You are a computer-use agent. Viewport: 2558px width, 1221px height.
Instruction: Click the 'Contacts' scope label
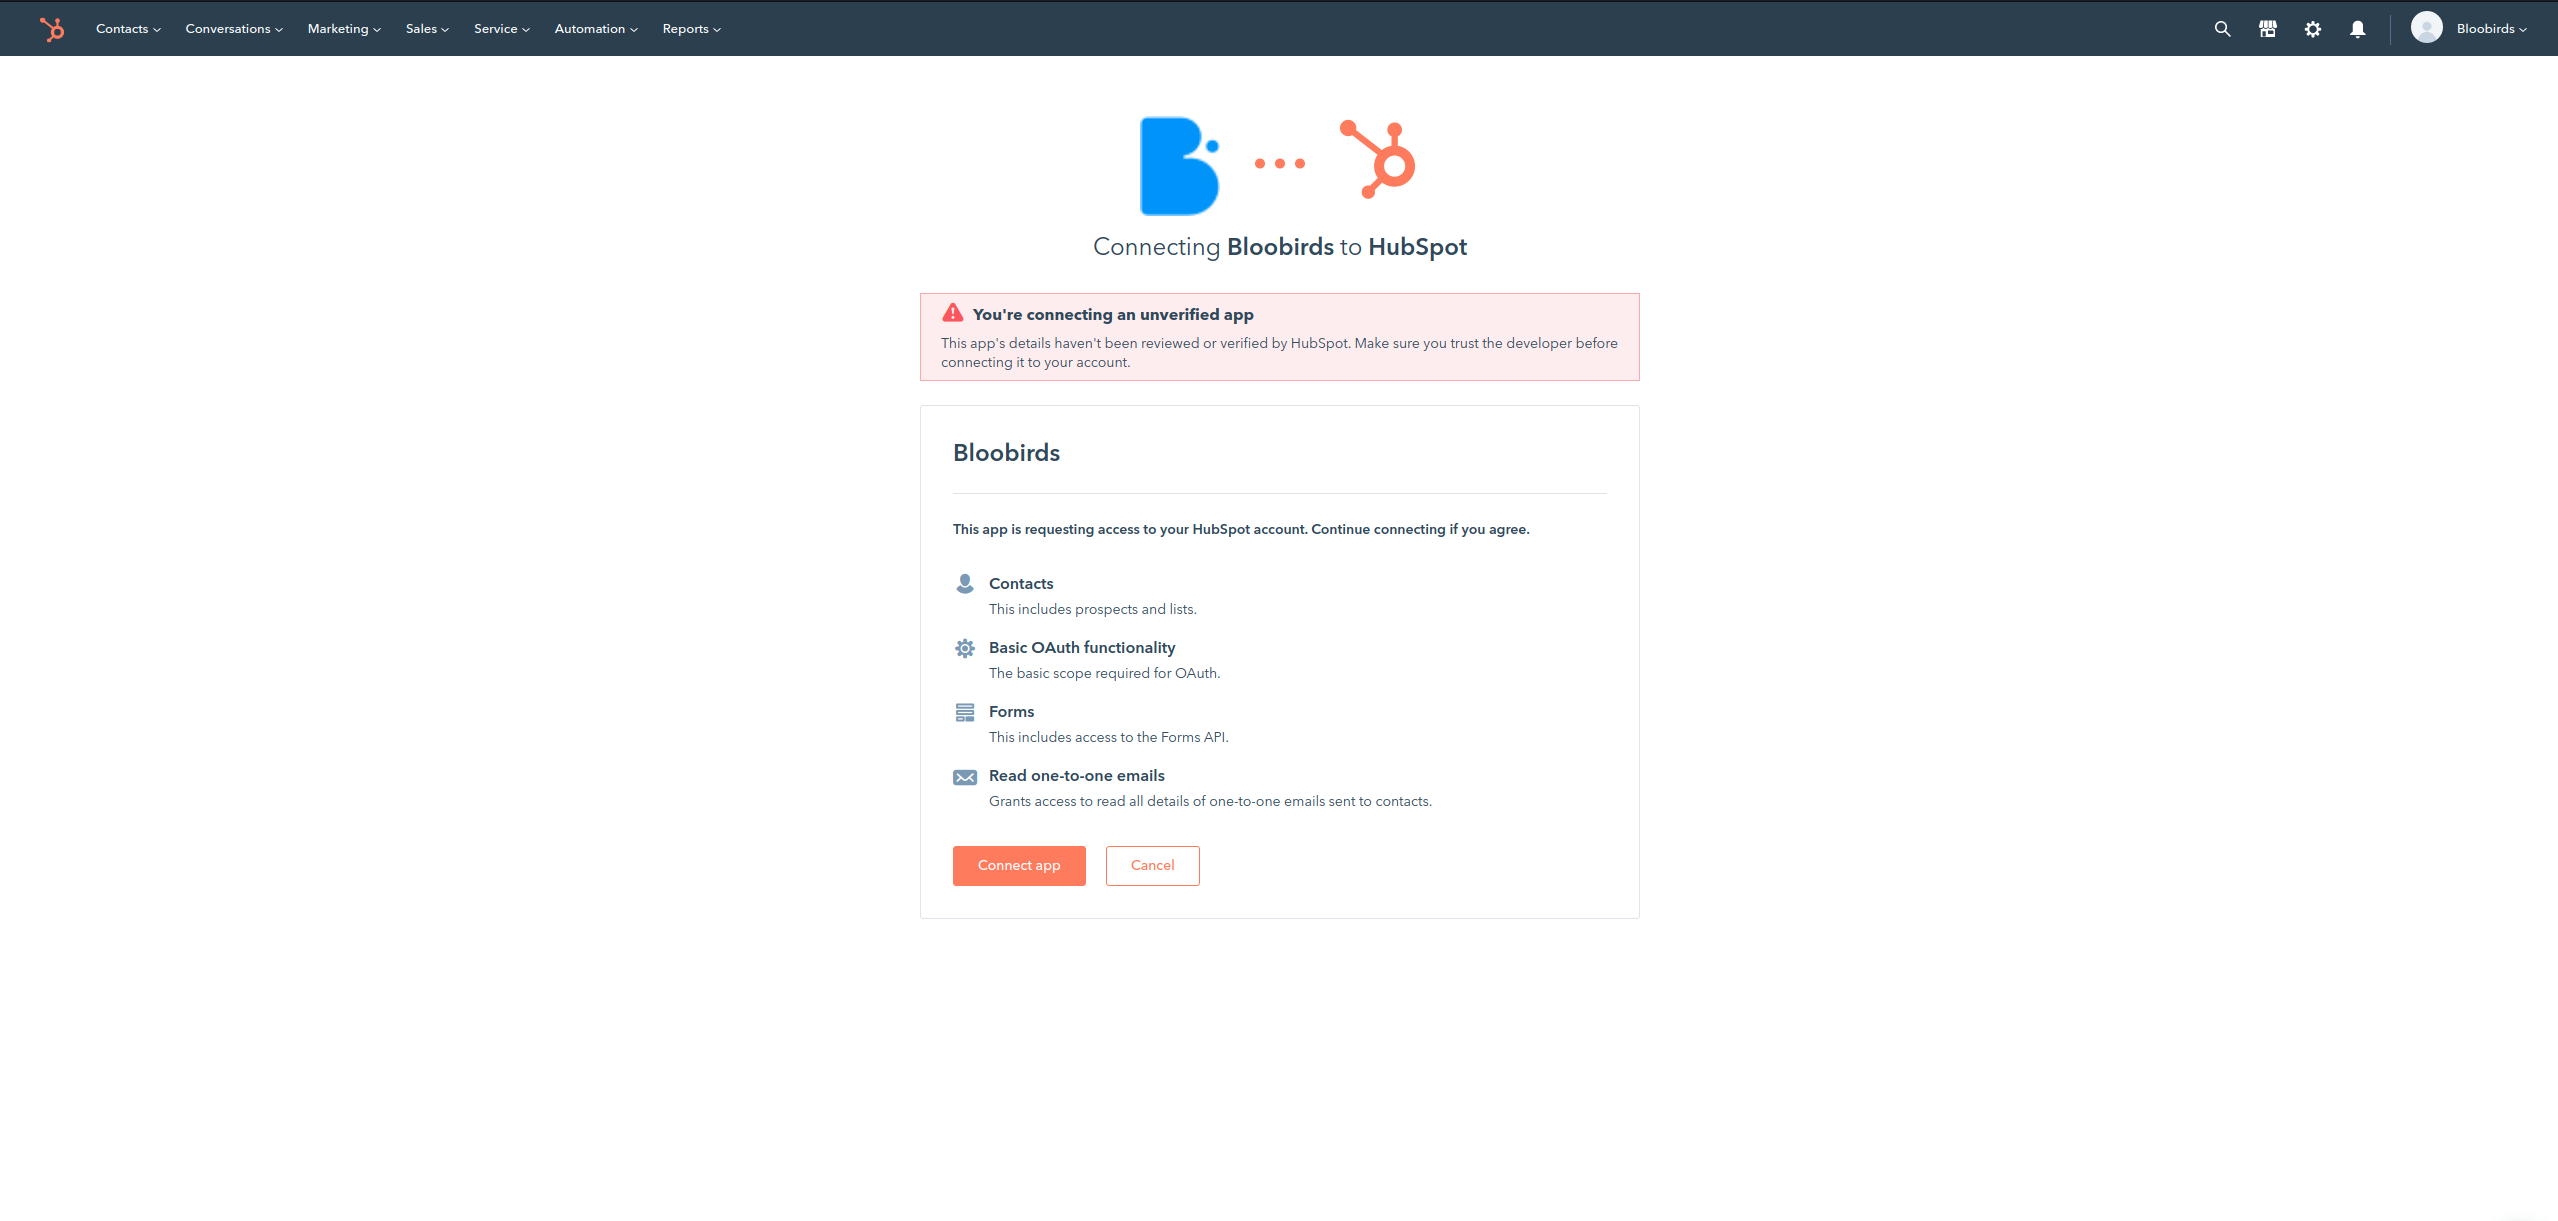1021,583
